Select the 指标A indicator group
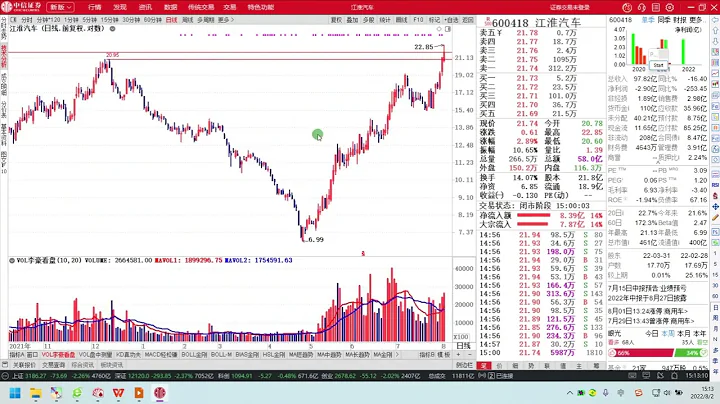The width and height of the screenshot is (720, 404). 17,355
